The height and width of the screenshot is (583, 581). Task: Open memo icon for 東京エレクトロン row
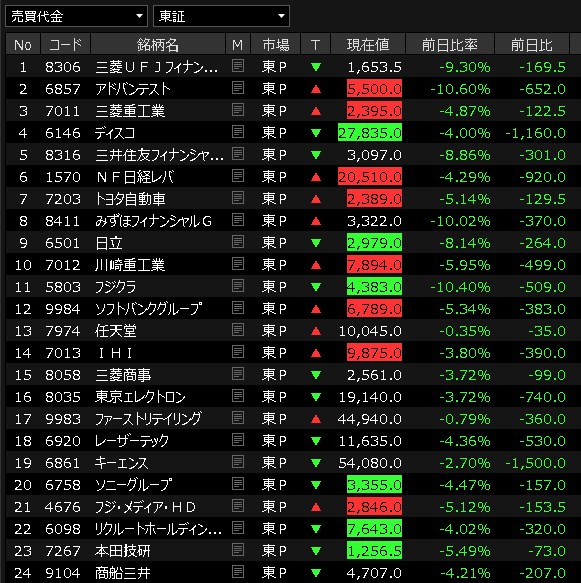(x=238, y=396)
